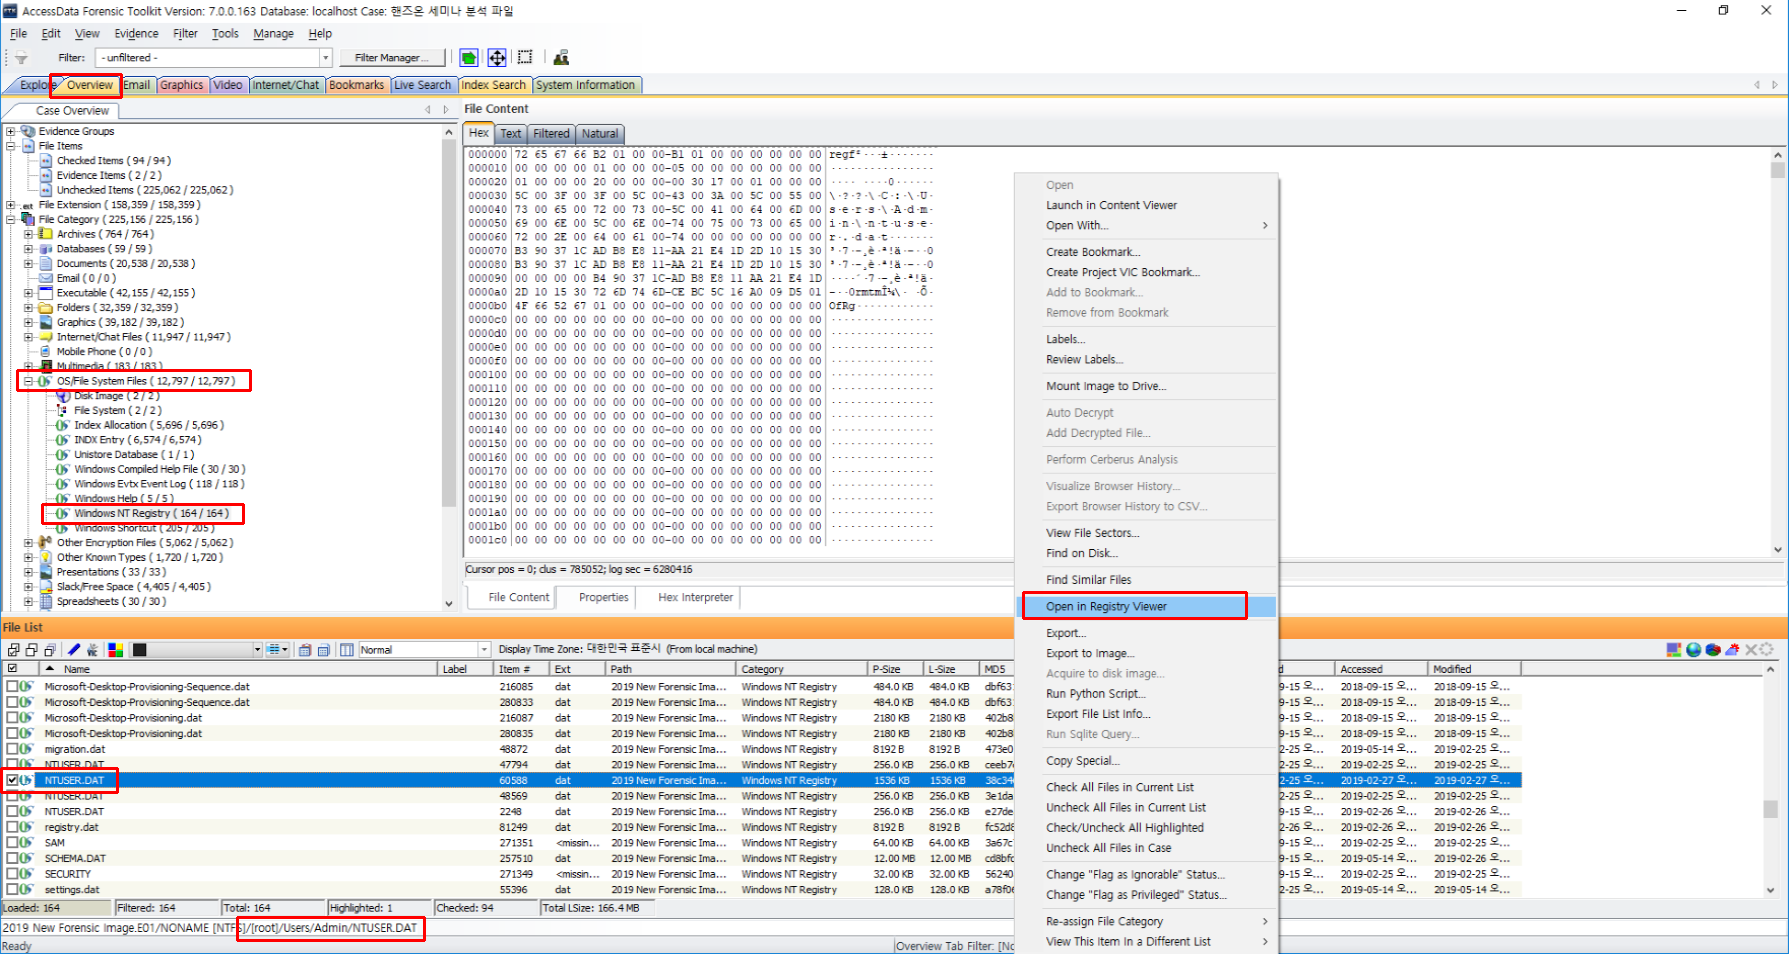Click the four-arrow move toolbar icon

[x=497, y=58]
